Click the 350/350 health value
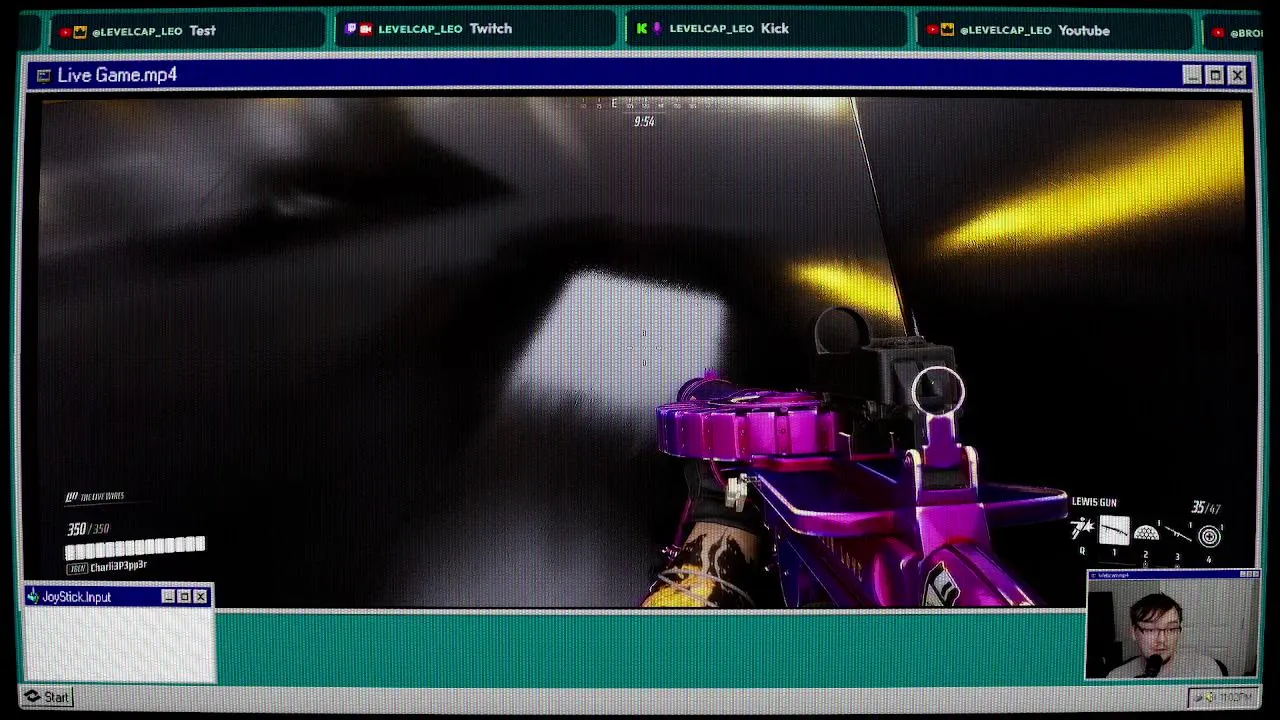Screen dimensions: 1280x720 [x=88, y=529]
